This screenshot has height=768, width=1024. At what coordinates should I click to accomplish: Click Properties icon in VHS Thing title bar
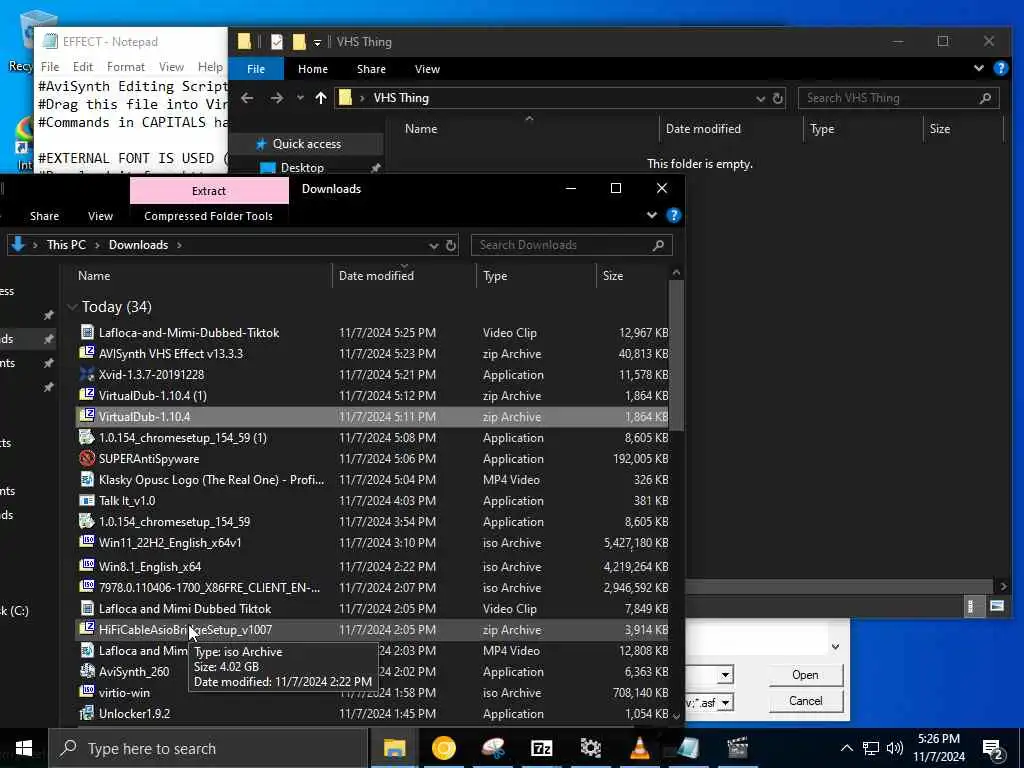[x=277, y=42]
